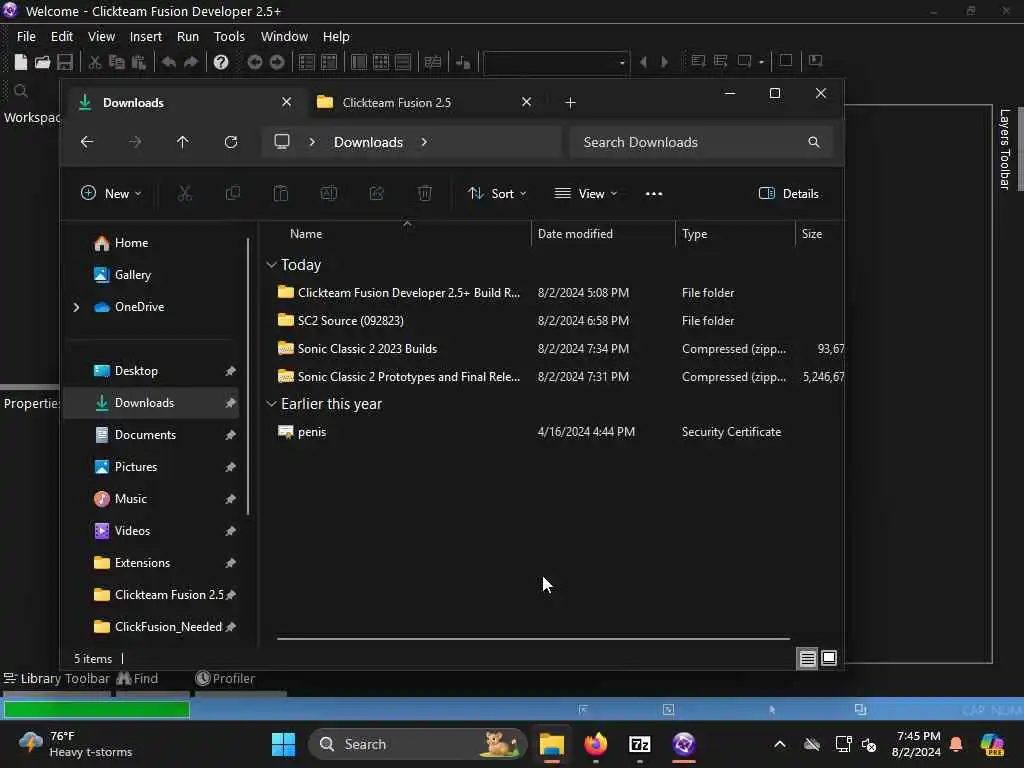This screenshot has height=768, width=1024.
Task: Click the Search Downloads field
Action: (701, 142)
